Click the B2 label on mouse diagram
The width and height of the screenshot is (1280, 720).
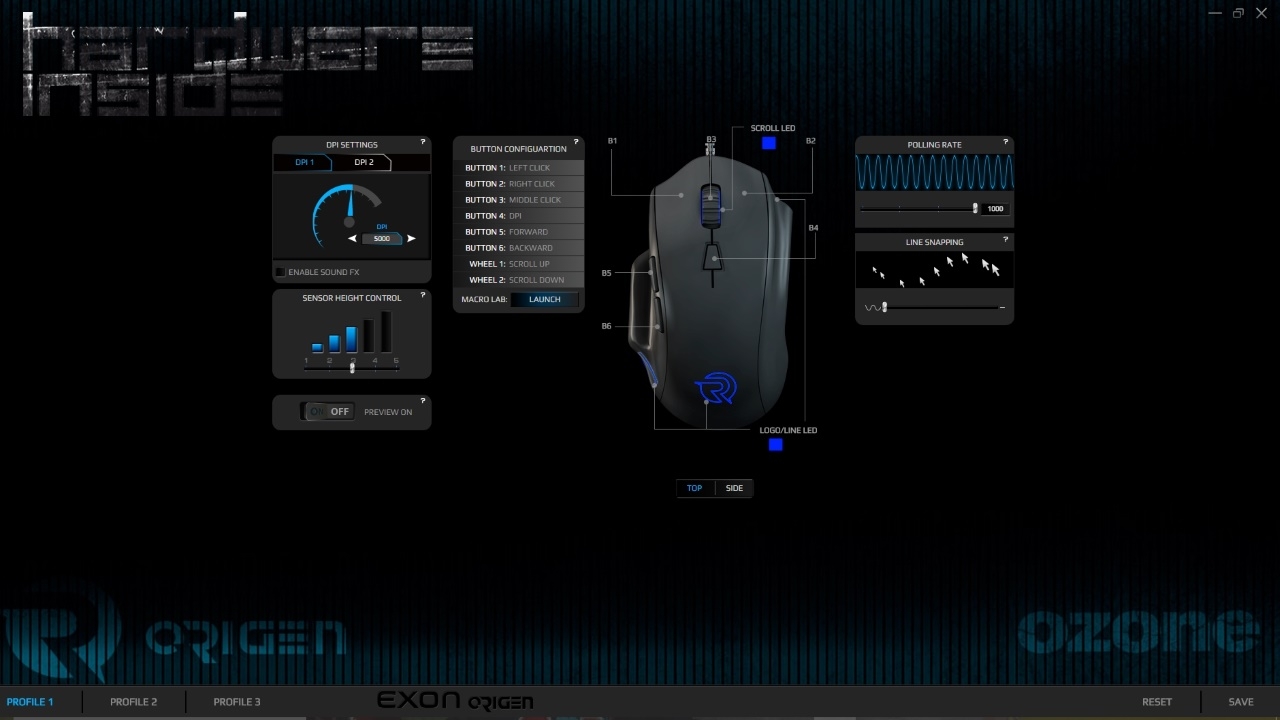(811, 141)
